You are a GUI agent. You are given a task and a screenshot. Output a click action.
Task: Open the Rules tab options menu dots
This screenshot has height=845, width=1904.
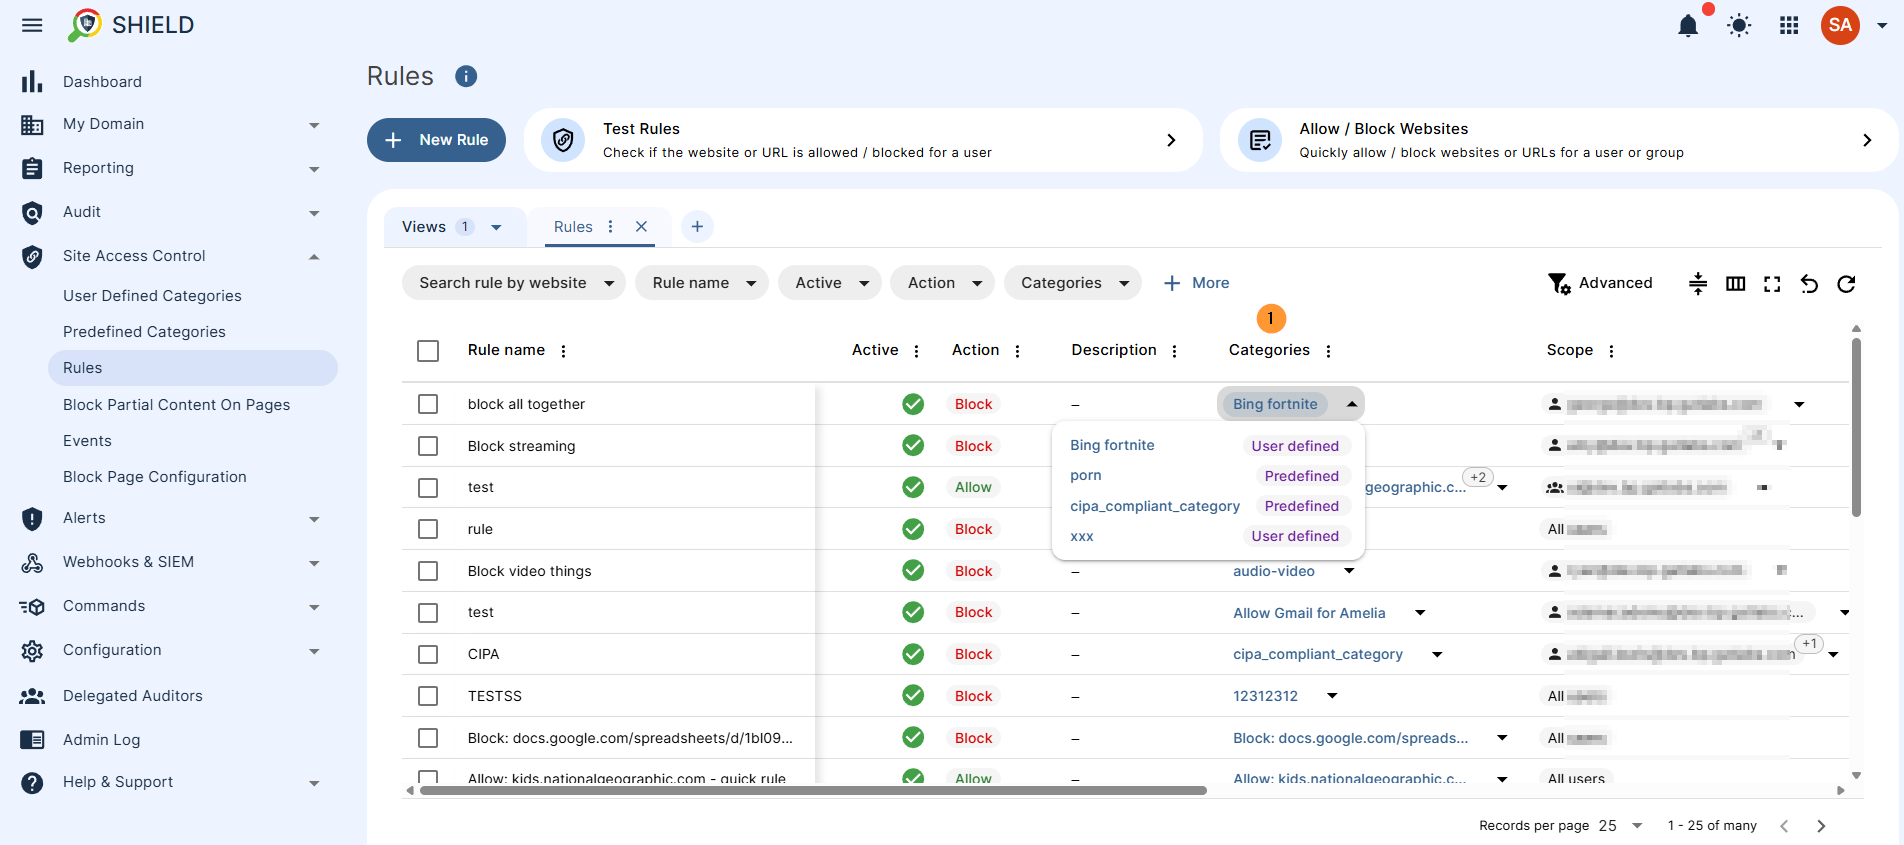[x=610, y=227]
